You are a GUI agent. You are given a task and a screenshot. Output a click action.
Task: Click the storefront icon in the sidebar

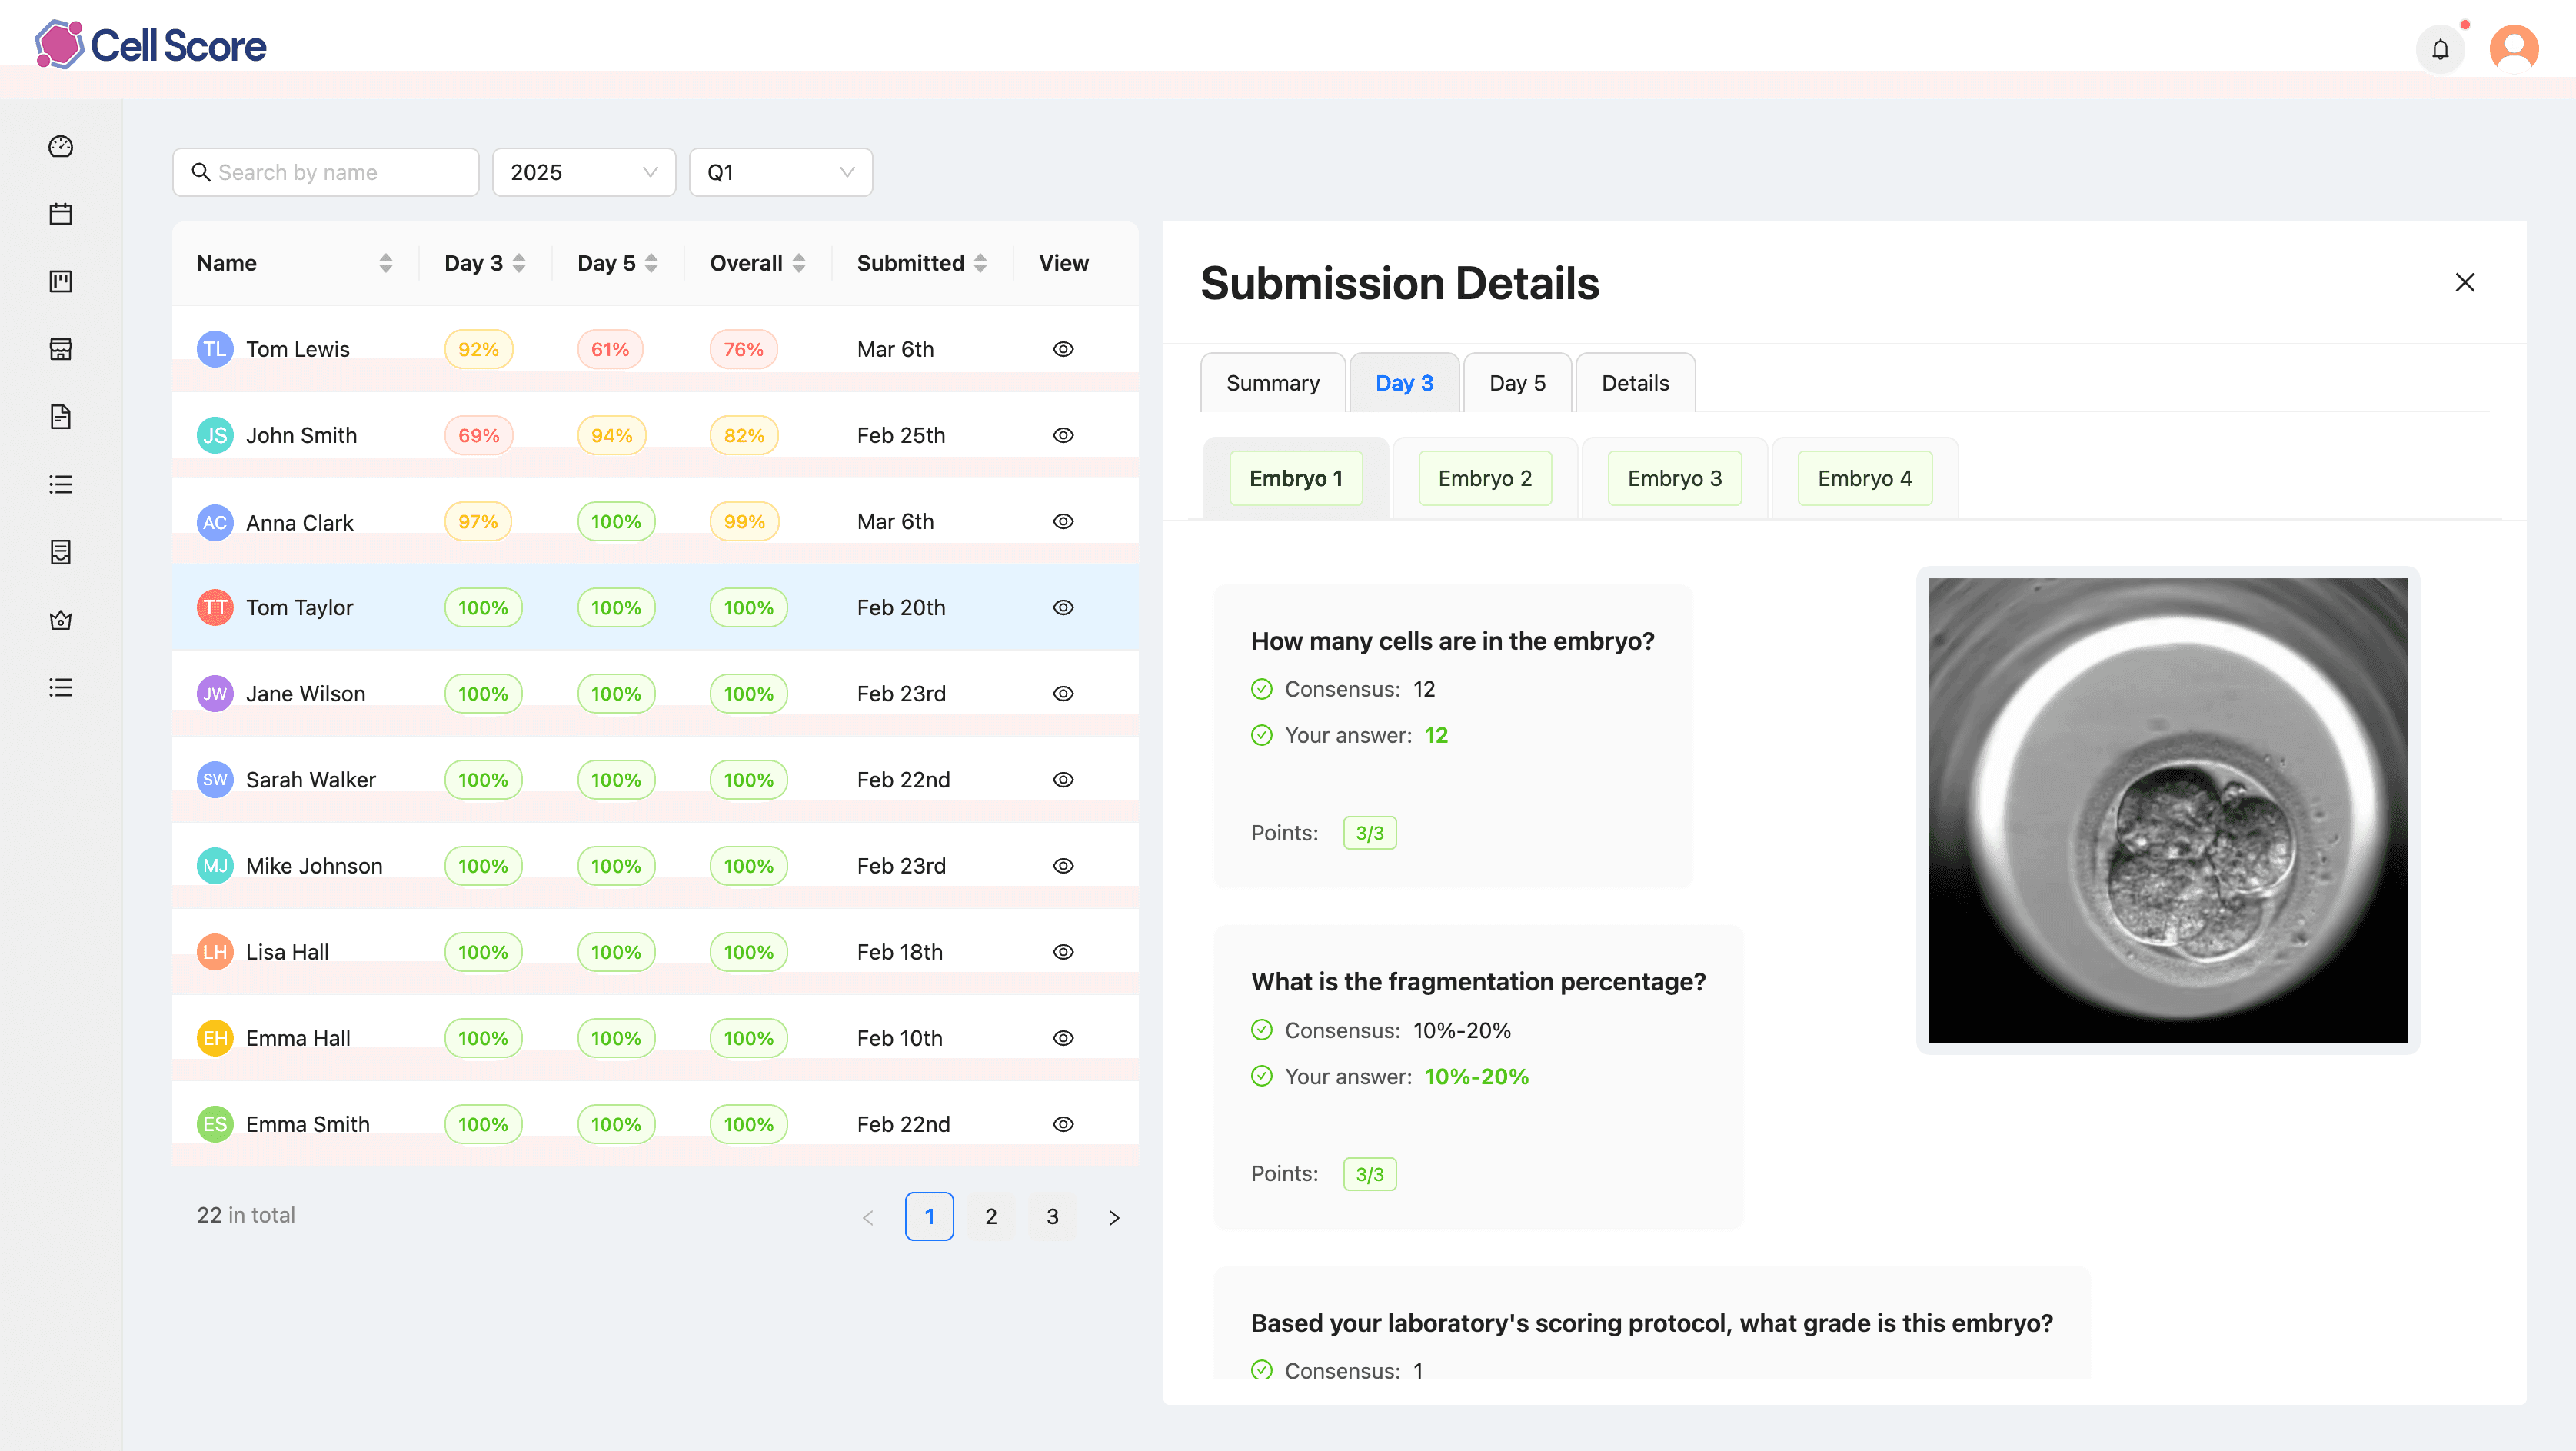coord(61,348)
